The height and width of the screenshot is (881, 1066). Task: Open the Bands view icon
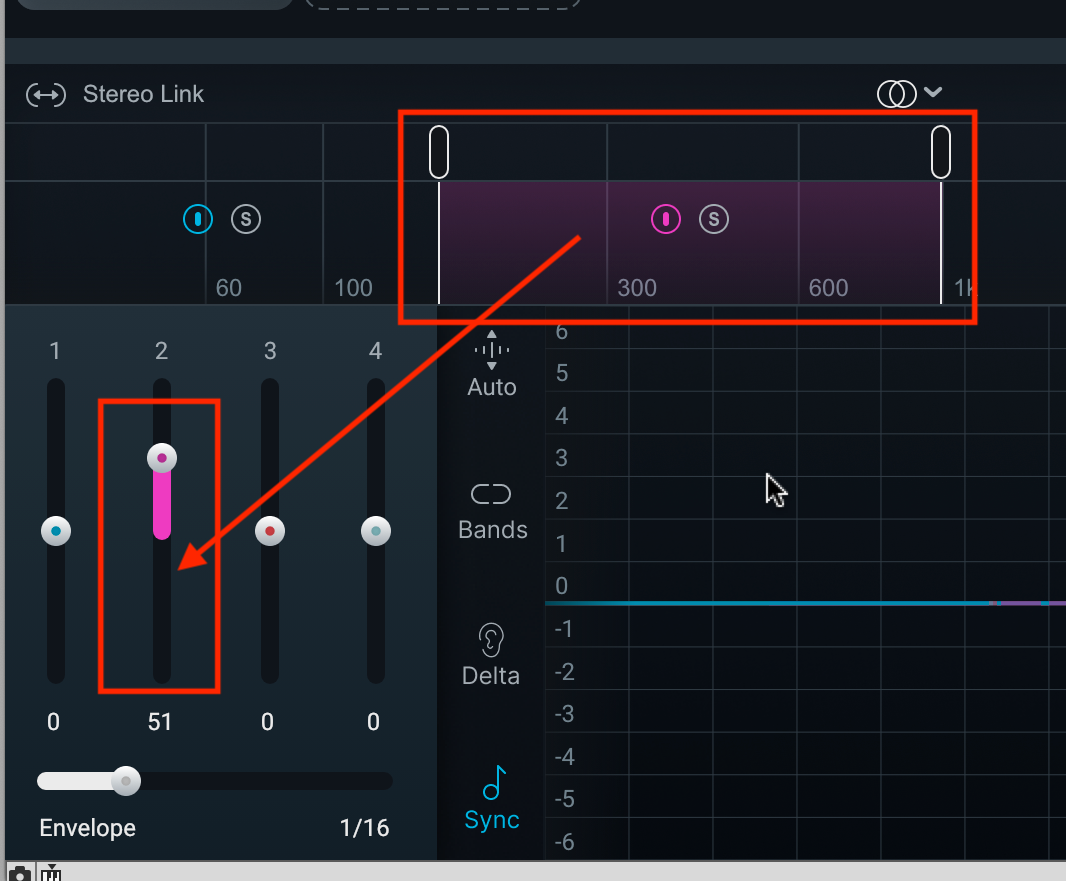(491, 494)
